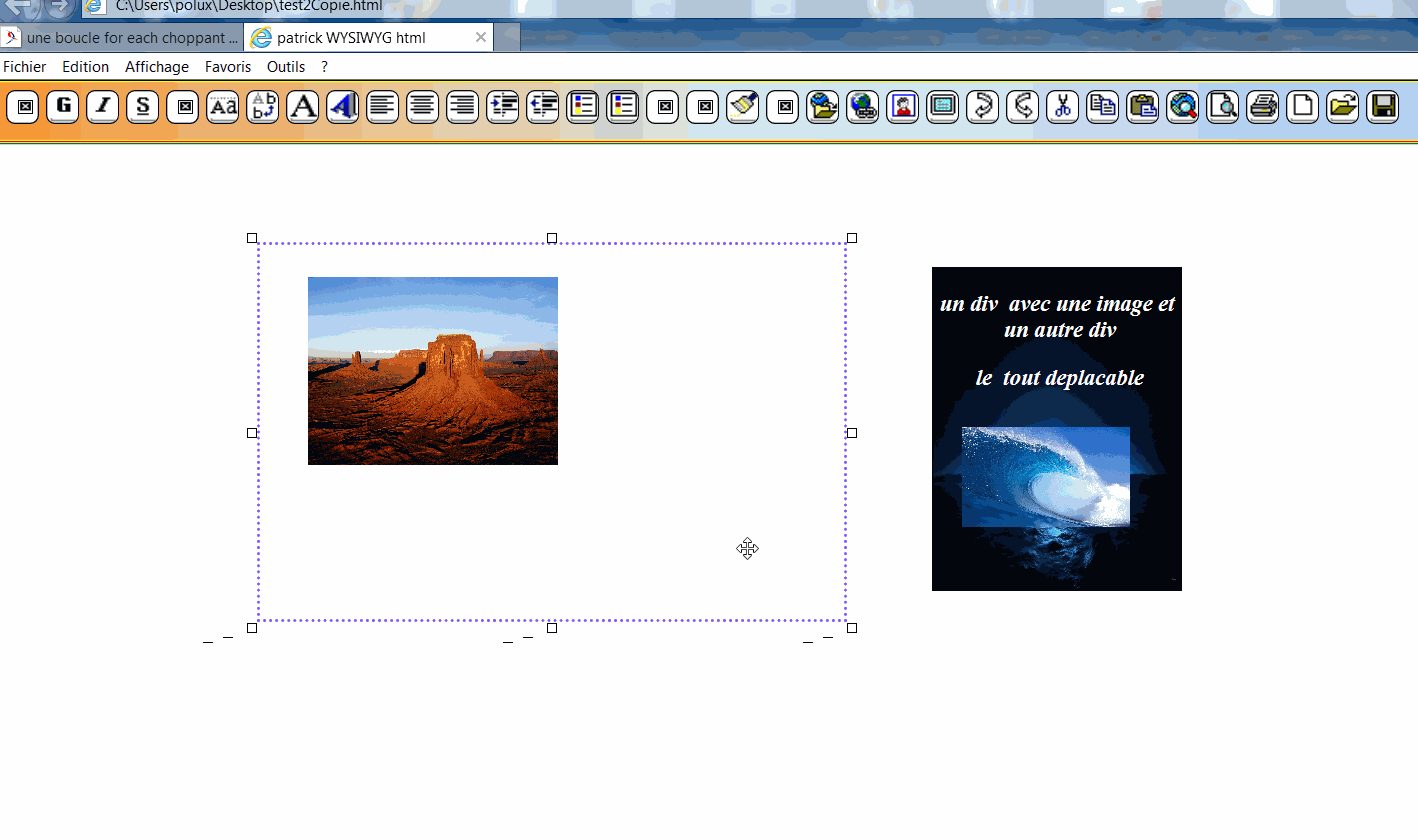Decrease the indent of the selection
Screen dimensions: 1418x840
pyautogui.click(x=543, y=106)
